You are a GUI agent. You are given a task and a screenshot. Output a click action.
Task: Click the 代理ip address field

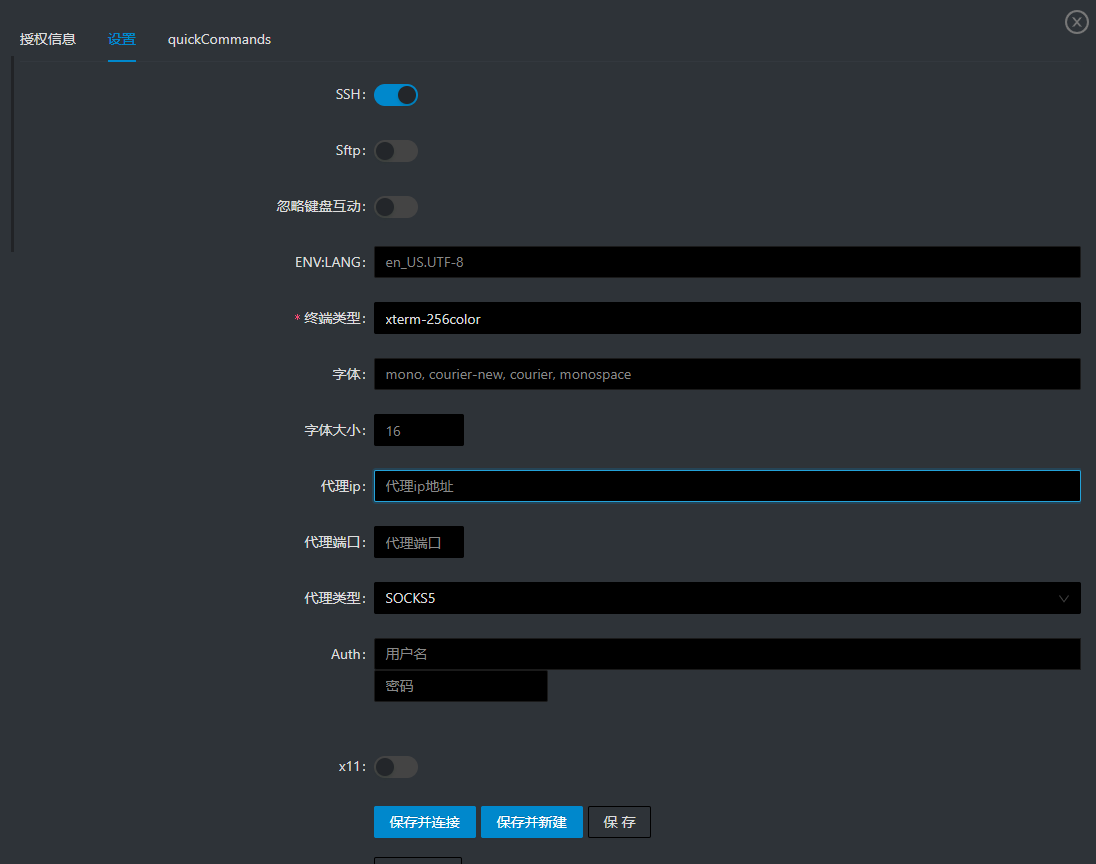click(x=727, y=486)
